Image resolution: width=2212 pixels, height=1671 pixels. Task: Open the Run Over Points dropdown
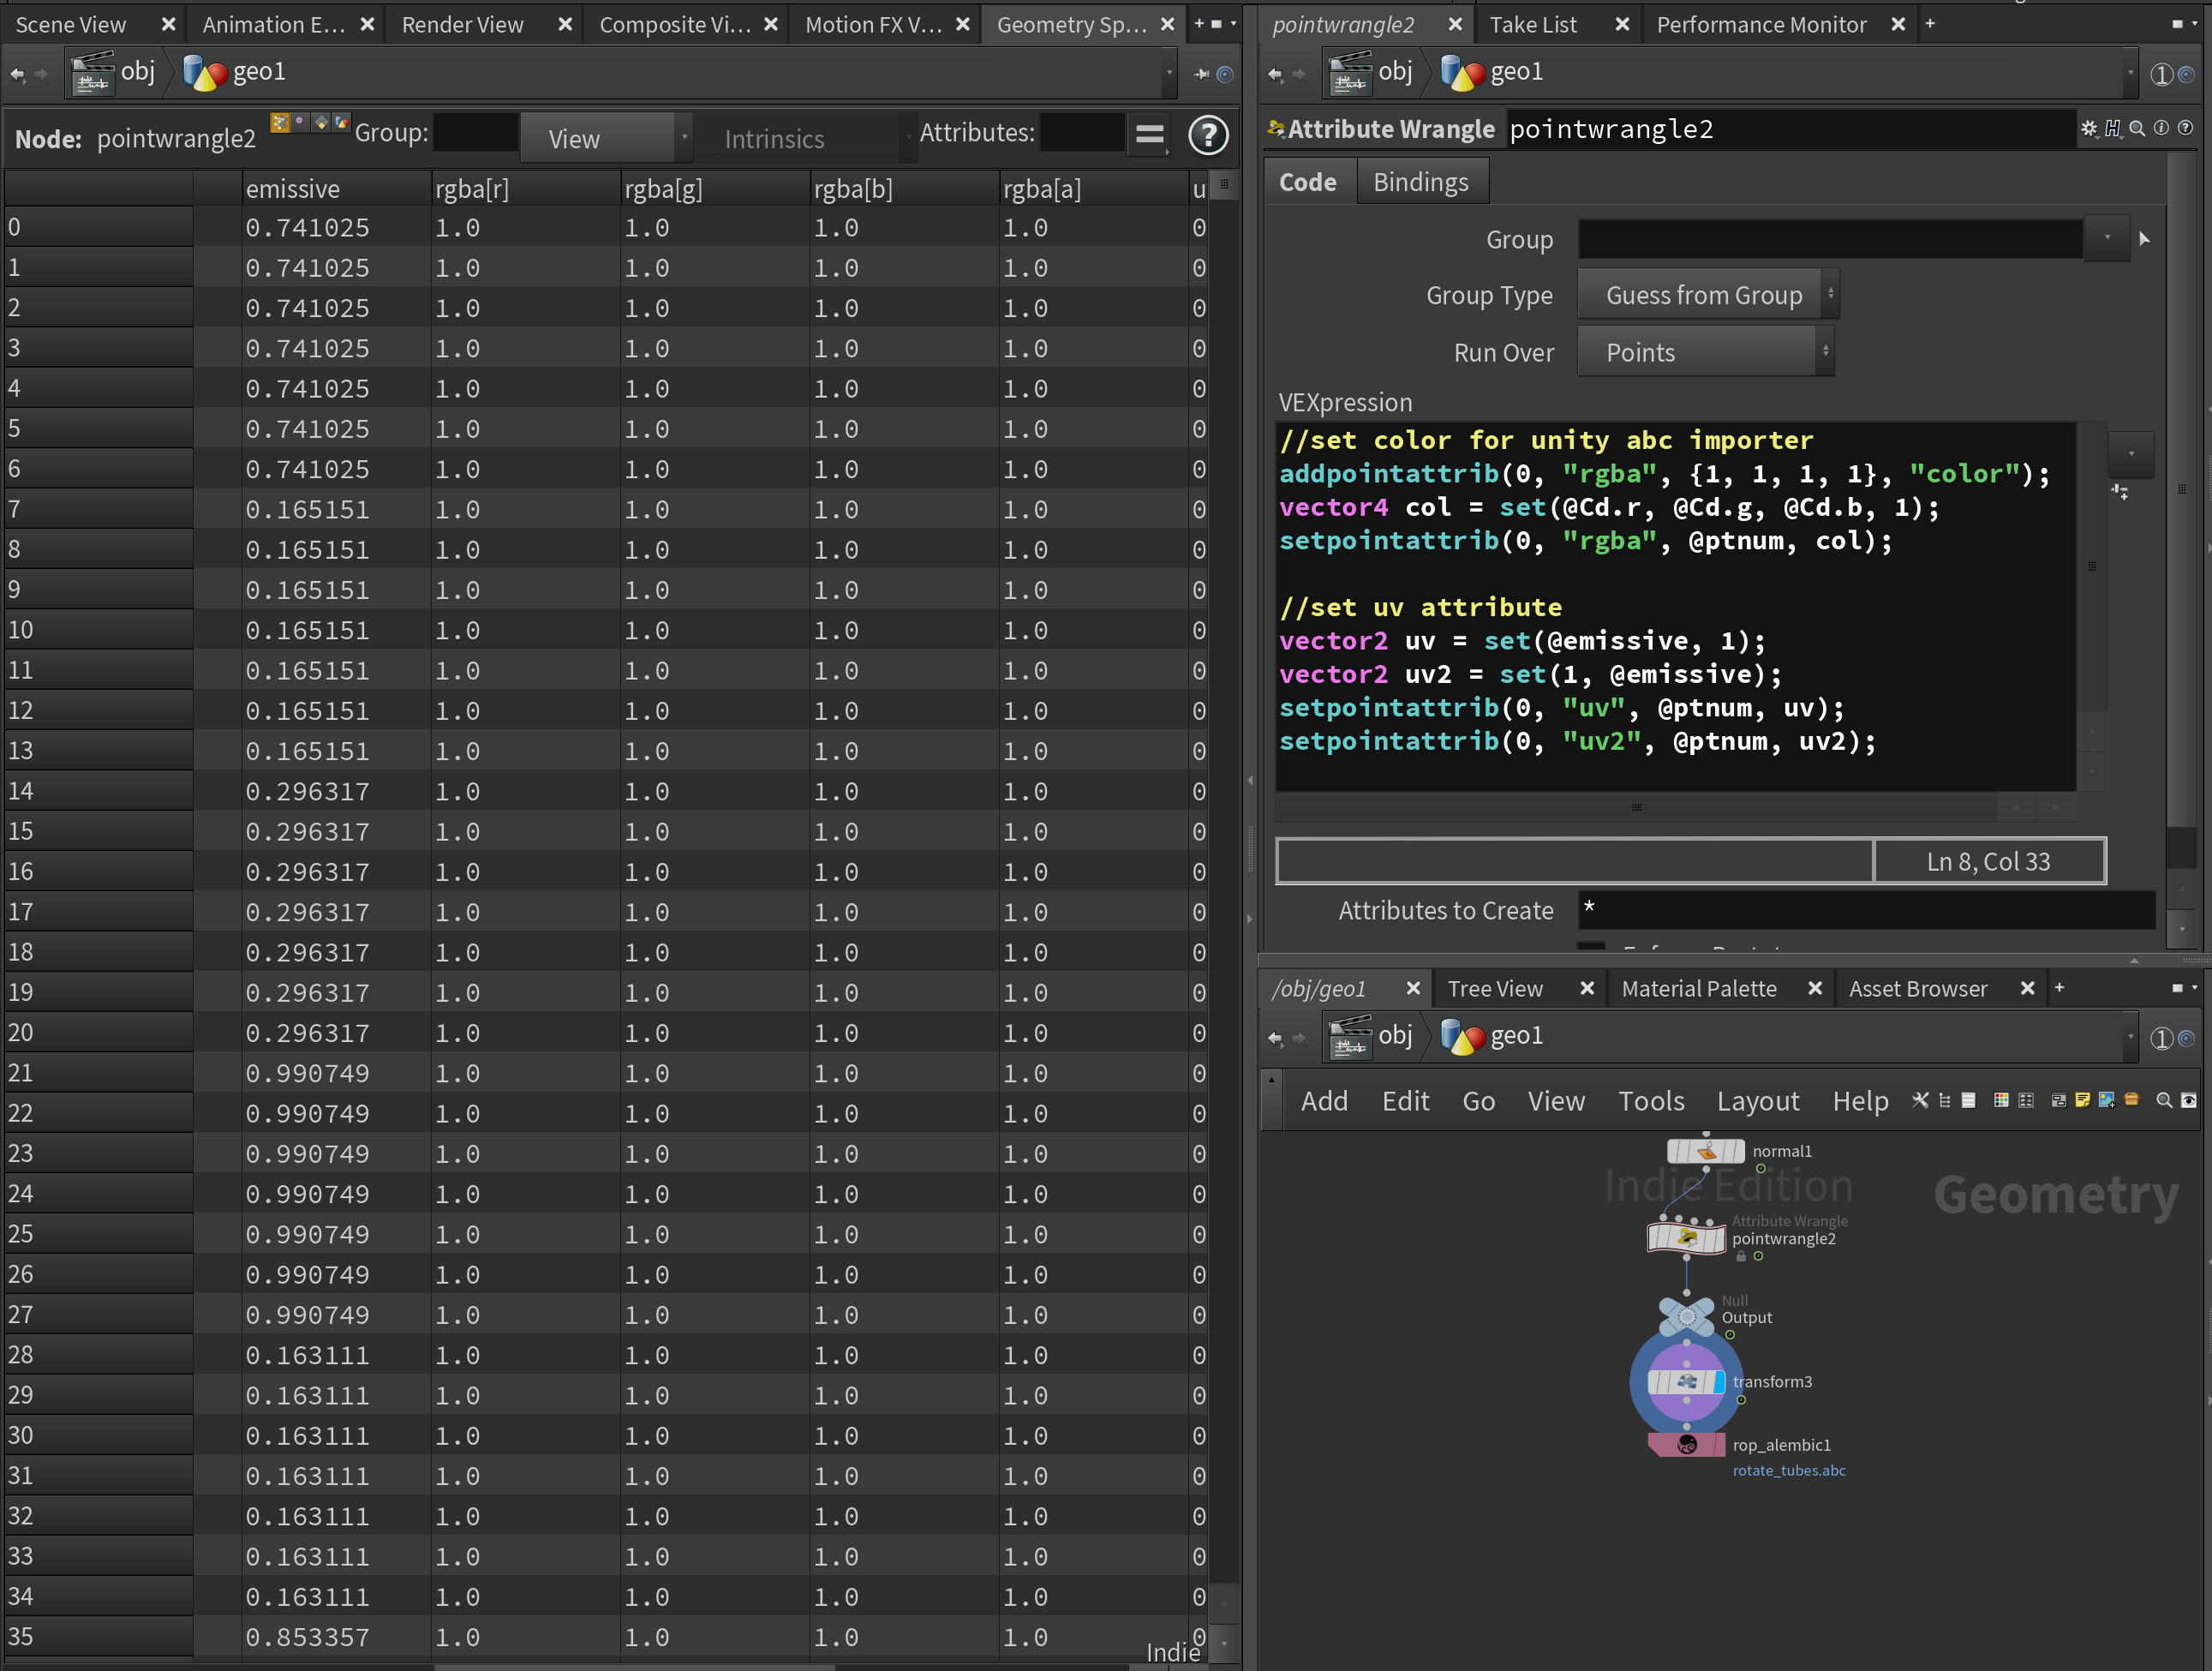[x=1706, y=351]
